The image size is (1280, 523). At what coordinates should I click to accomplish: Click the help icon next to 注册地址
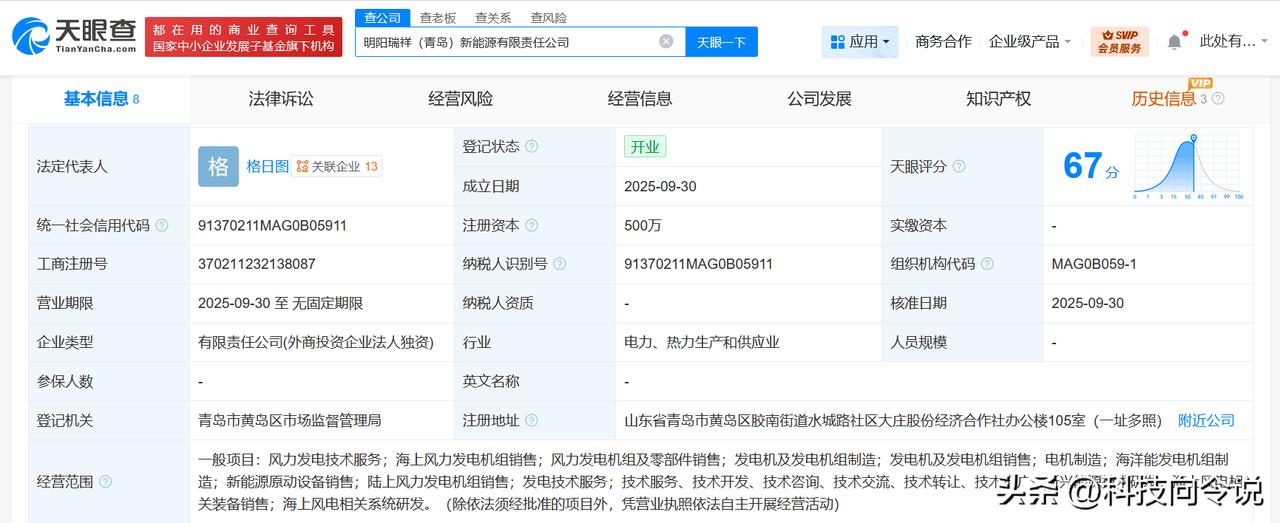click(x=532, y=421)
